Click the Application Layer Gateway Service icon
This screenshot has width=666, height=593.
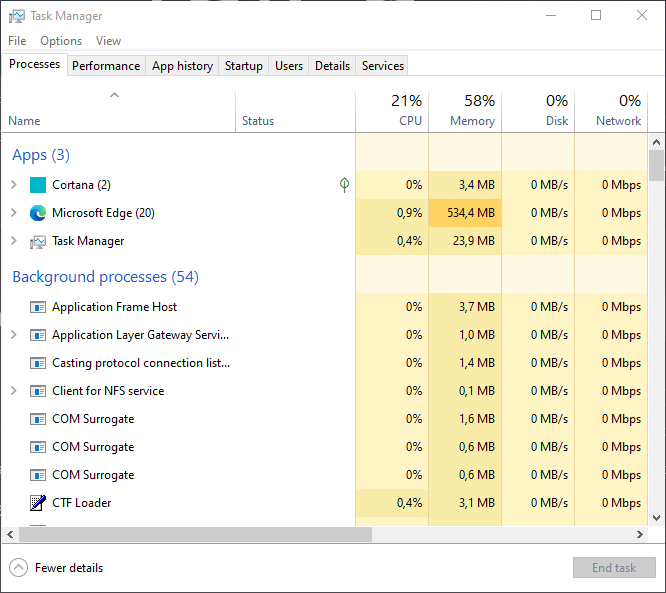coord(38,335)
